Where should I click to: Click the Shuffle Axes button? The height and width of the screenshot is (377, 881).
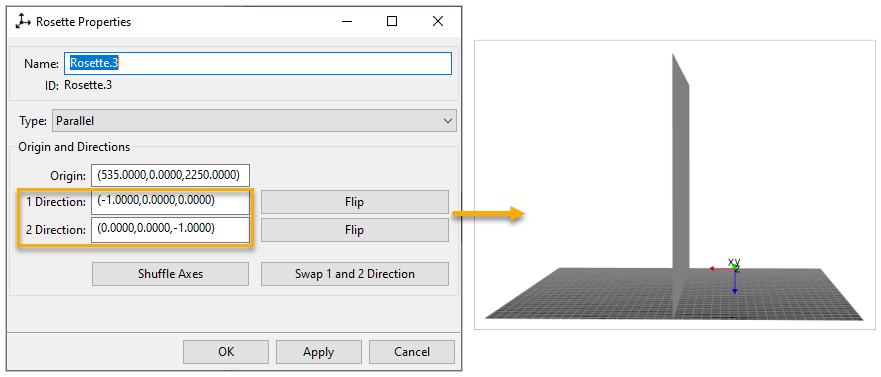point(170,274)
